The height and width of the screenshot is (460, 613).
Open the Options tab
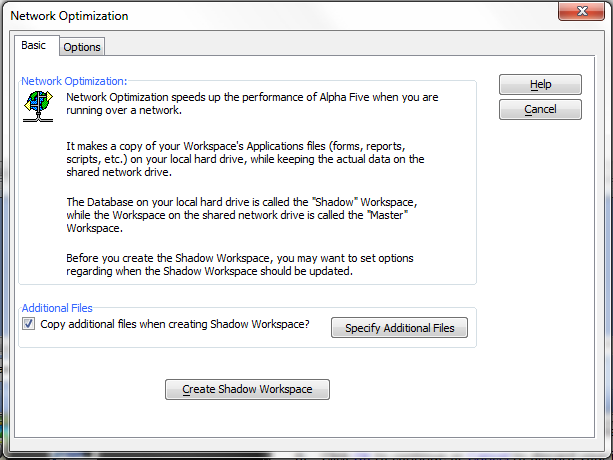click(x=82, y=47)
